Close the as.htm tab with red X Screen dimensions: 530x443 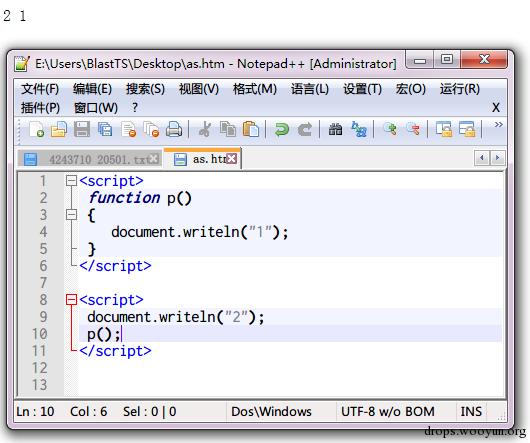point(232,158)
